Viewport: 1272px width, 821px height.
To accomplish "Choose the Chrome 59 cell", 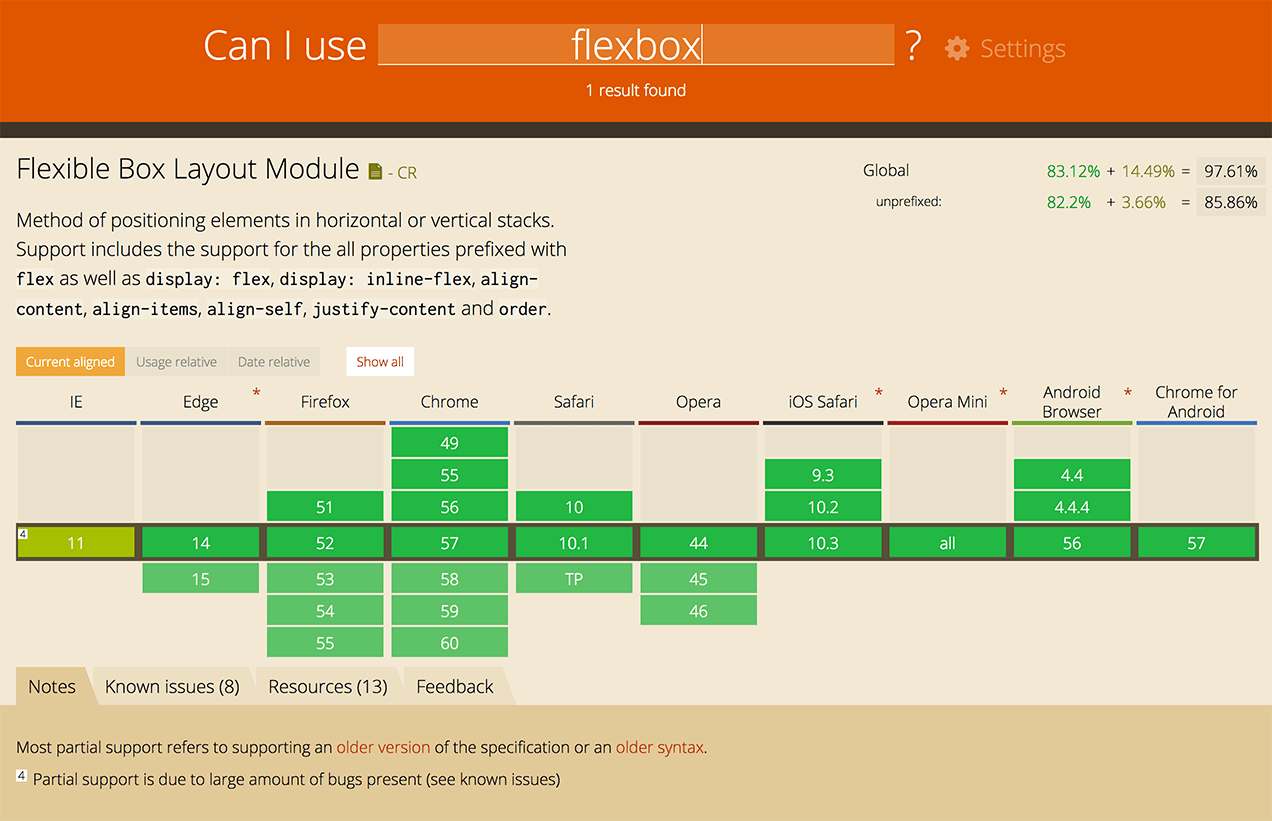I will tap(450, 610).
